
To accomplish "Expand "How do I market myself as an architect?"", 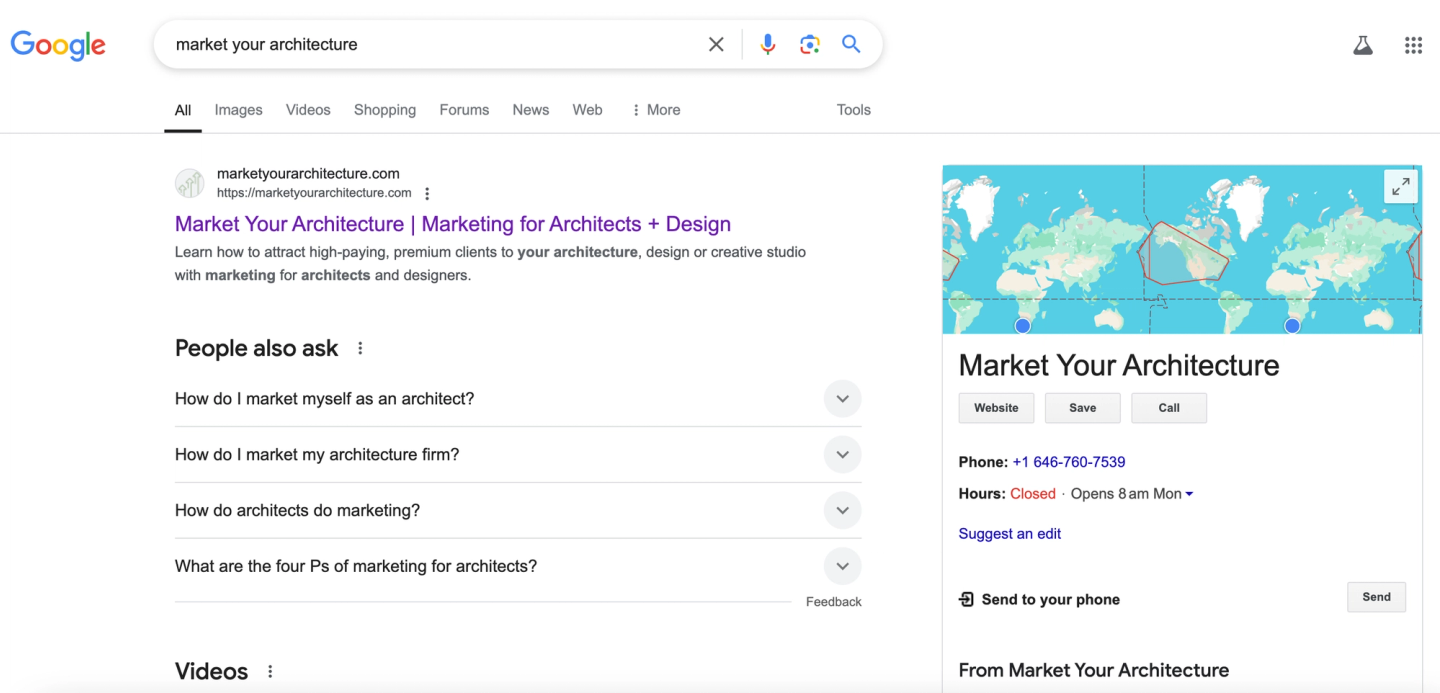I will click(518, 399).
